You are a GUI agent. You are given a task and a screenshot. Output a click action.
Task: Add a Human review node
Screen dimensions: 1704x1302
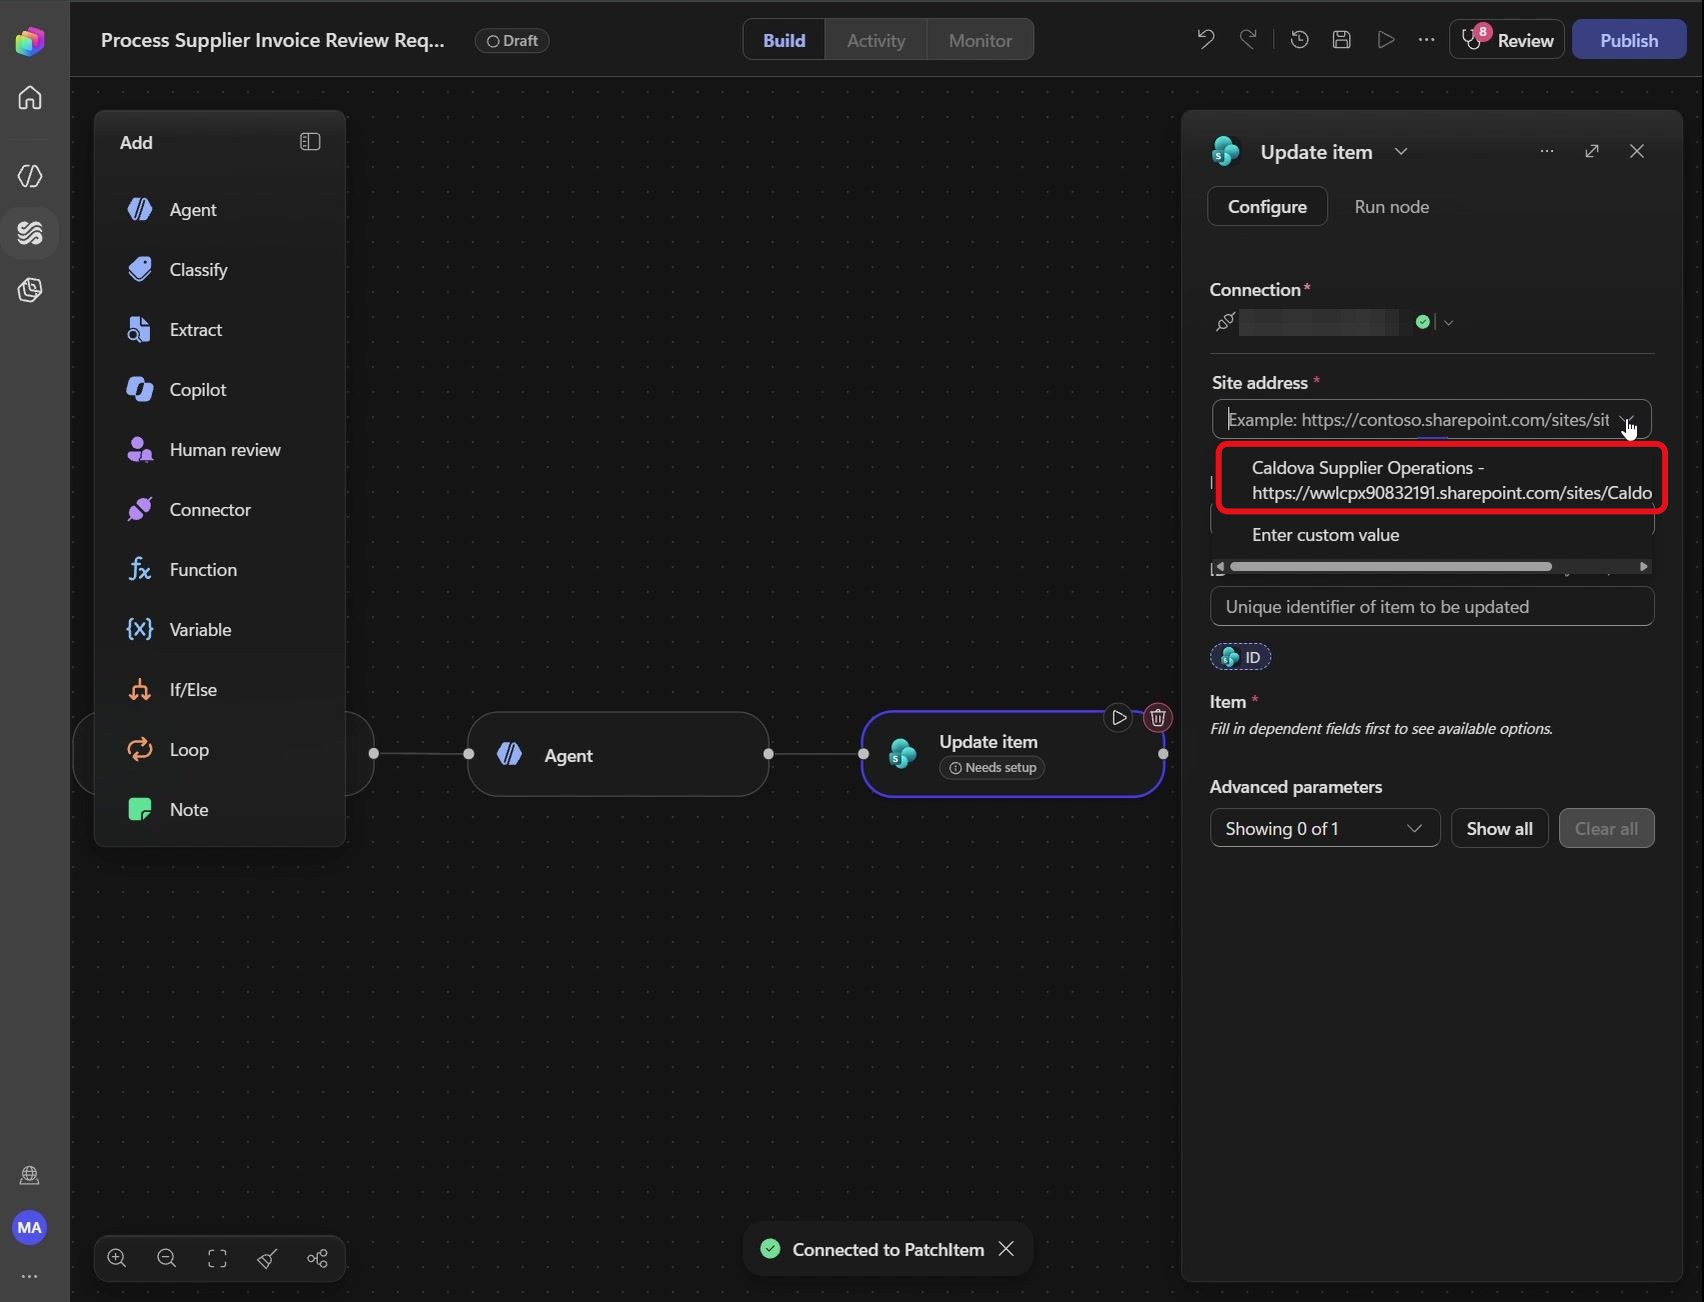pos(220,449)
